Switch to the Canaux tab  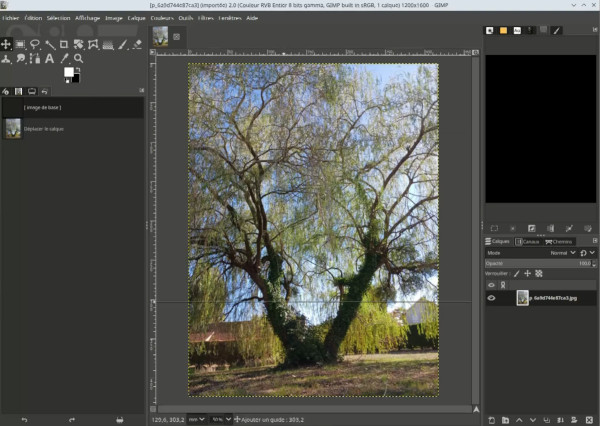527,242
